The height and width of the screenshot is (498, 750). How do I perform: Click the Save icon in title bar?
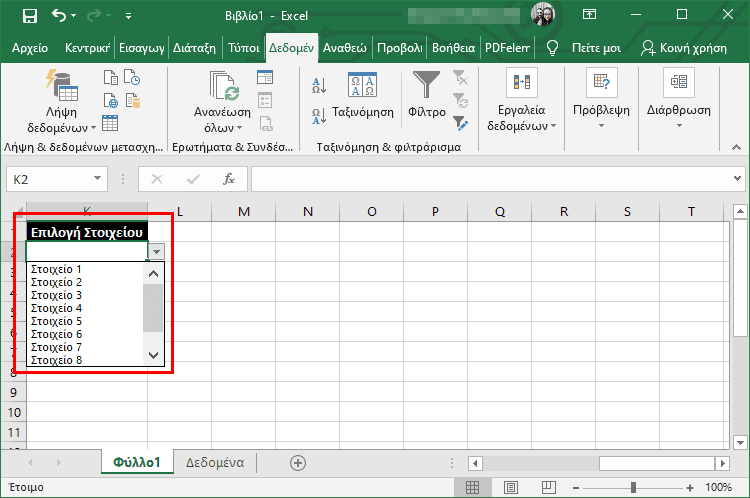tap(30, 16)
